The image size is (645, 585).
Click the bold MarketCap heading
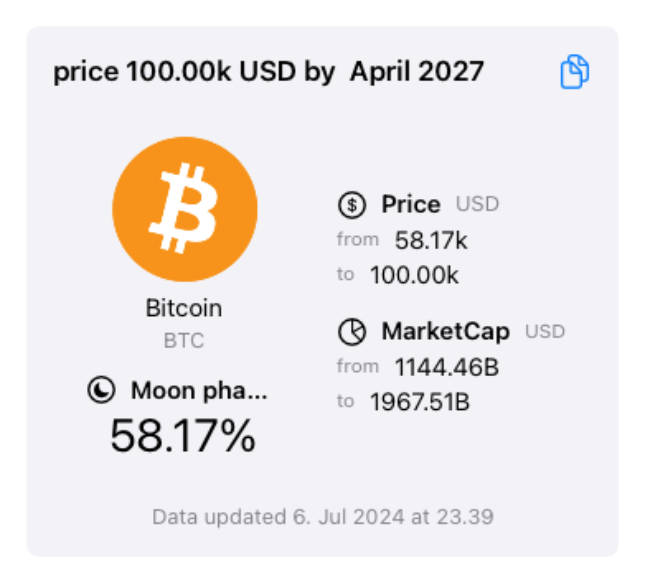445,332
